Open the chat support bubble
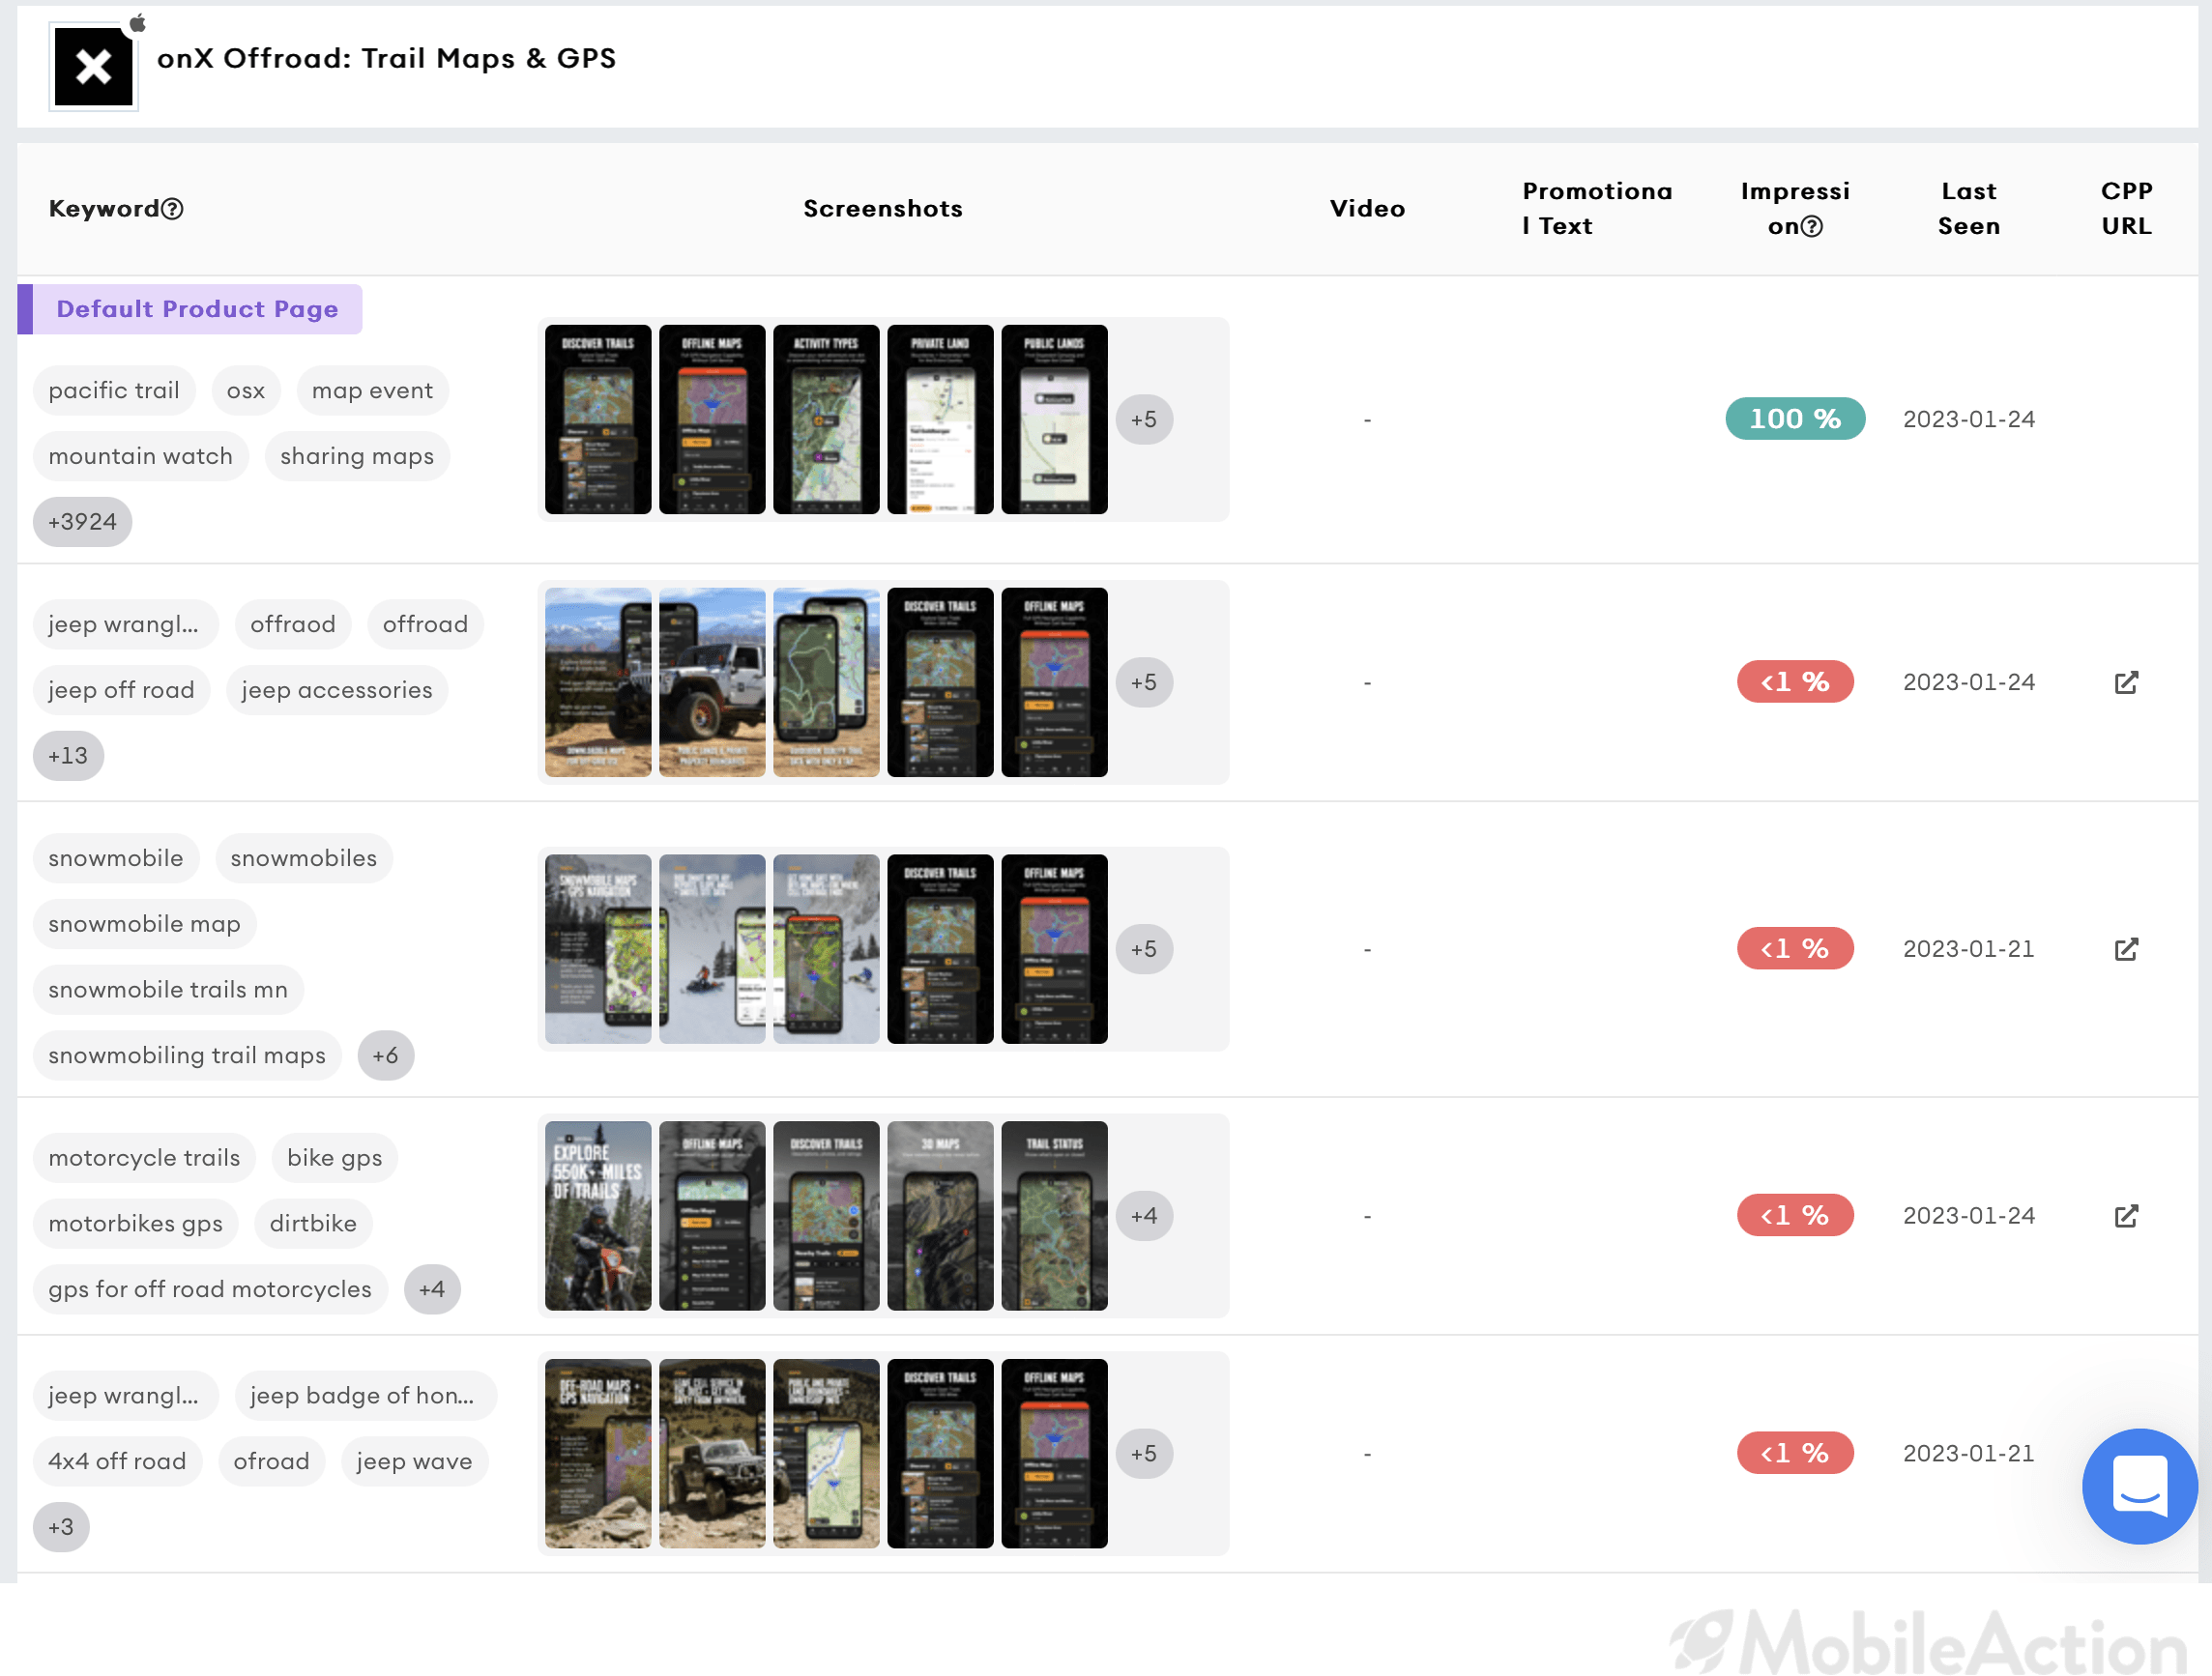 [x=2139, y=1486]
